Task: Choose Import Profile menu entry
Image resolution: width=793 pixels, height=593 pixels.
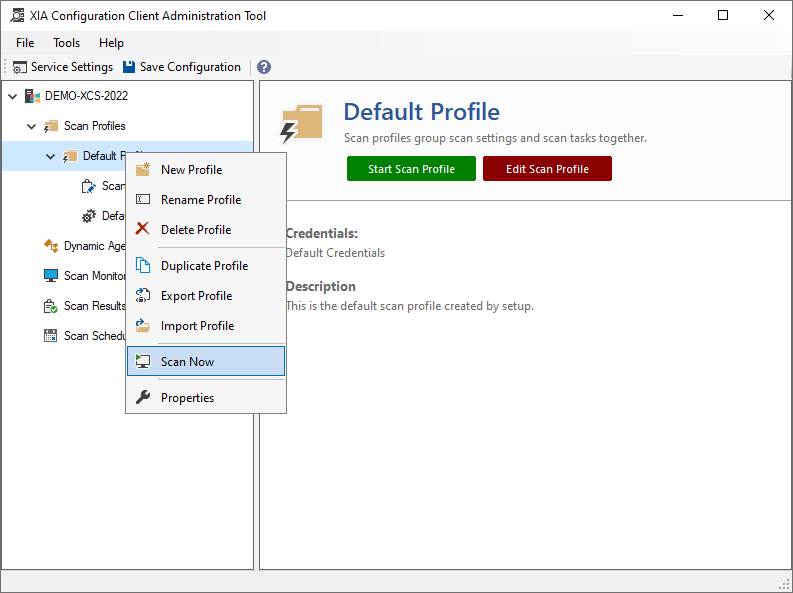Action: click(x=206, y=326)
